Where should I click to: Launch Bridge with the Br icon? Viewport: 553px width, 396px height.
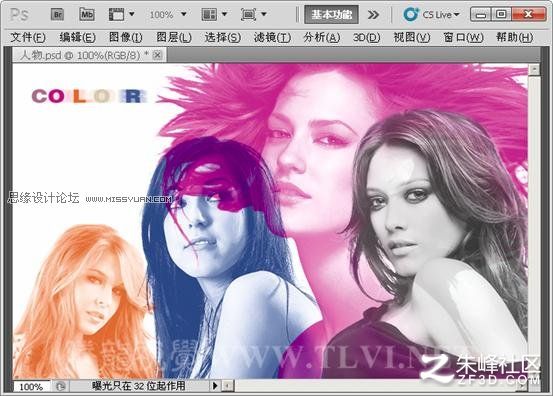tap(57, 15)
